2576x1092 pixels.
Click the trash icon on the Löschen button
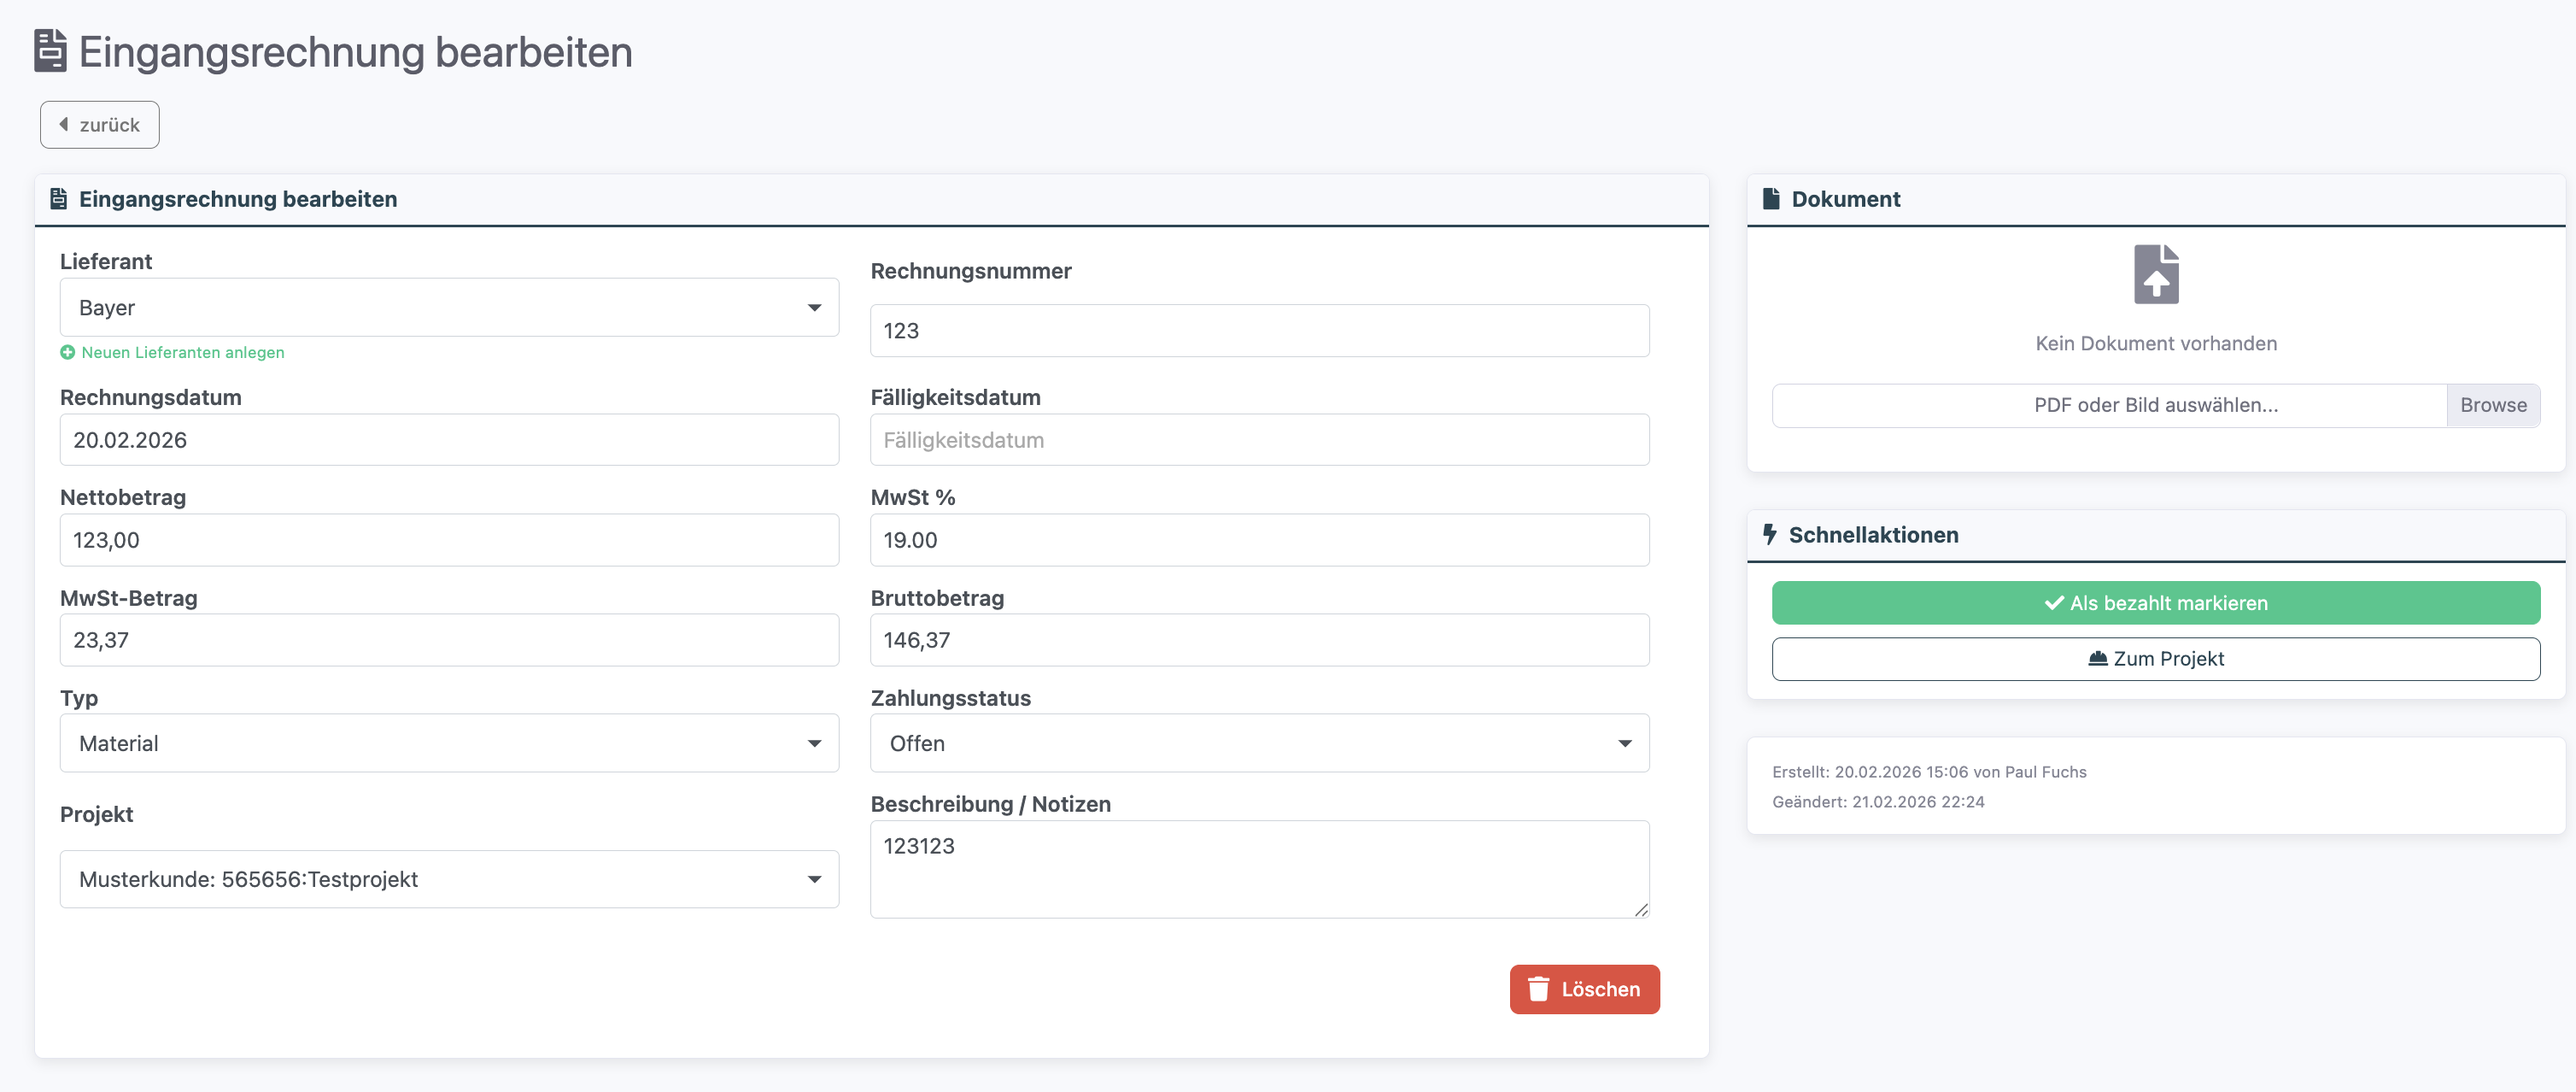pos(1538,989)
